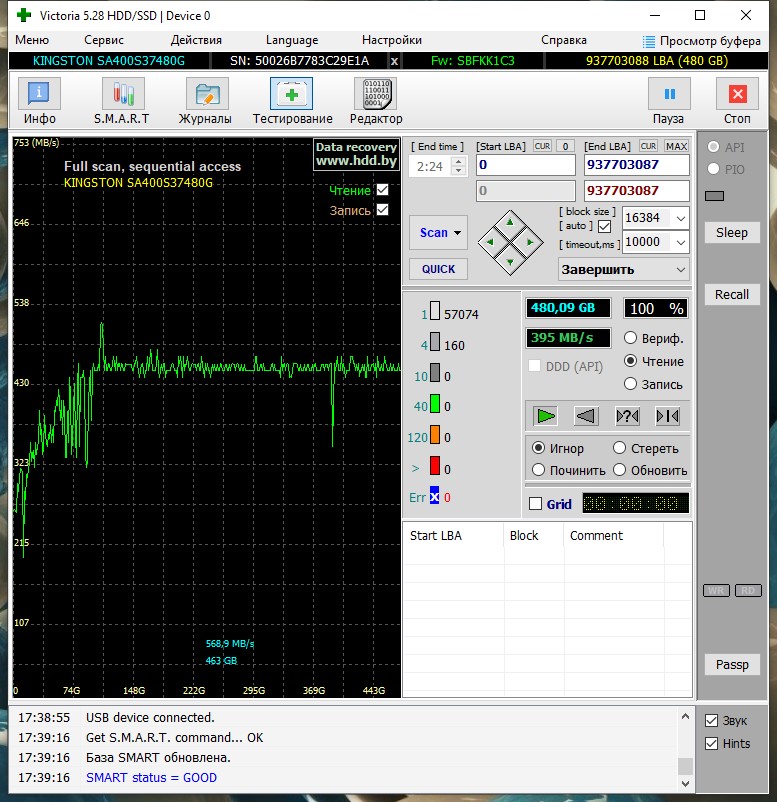Click the MAX button for End LBA
Viewport: 777px width, 802px height.
[676, 146]
